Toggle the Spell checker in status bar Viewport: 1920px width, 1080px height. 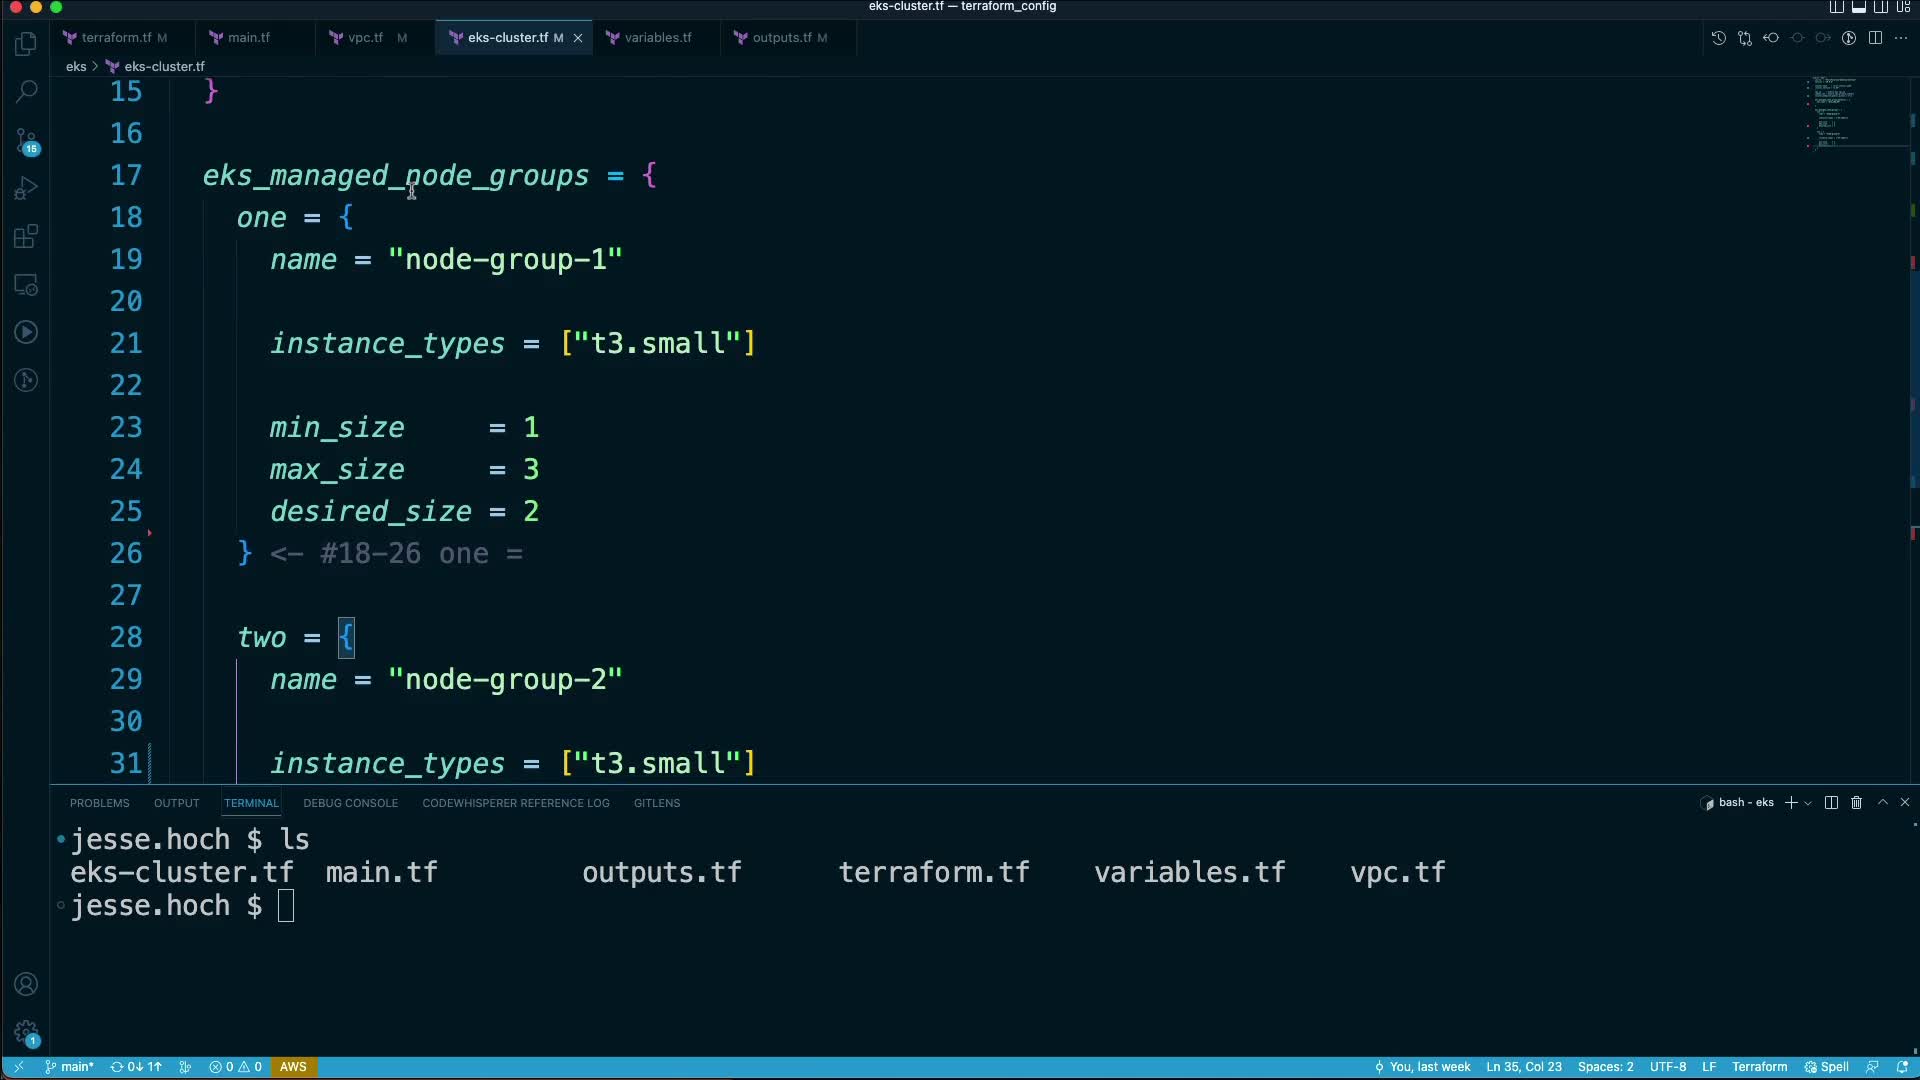1826,1067
